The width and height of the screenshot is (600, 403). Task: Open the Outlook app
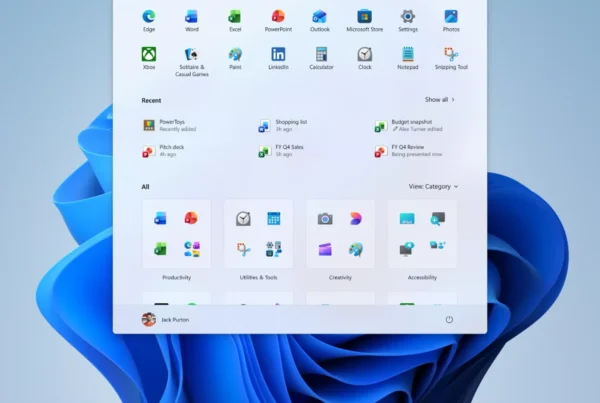[x=320, y=21]
